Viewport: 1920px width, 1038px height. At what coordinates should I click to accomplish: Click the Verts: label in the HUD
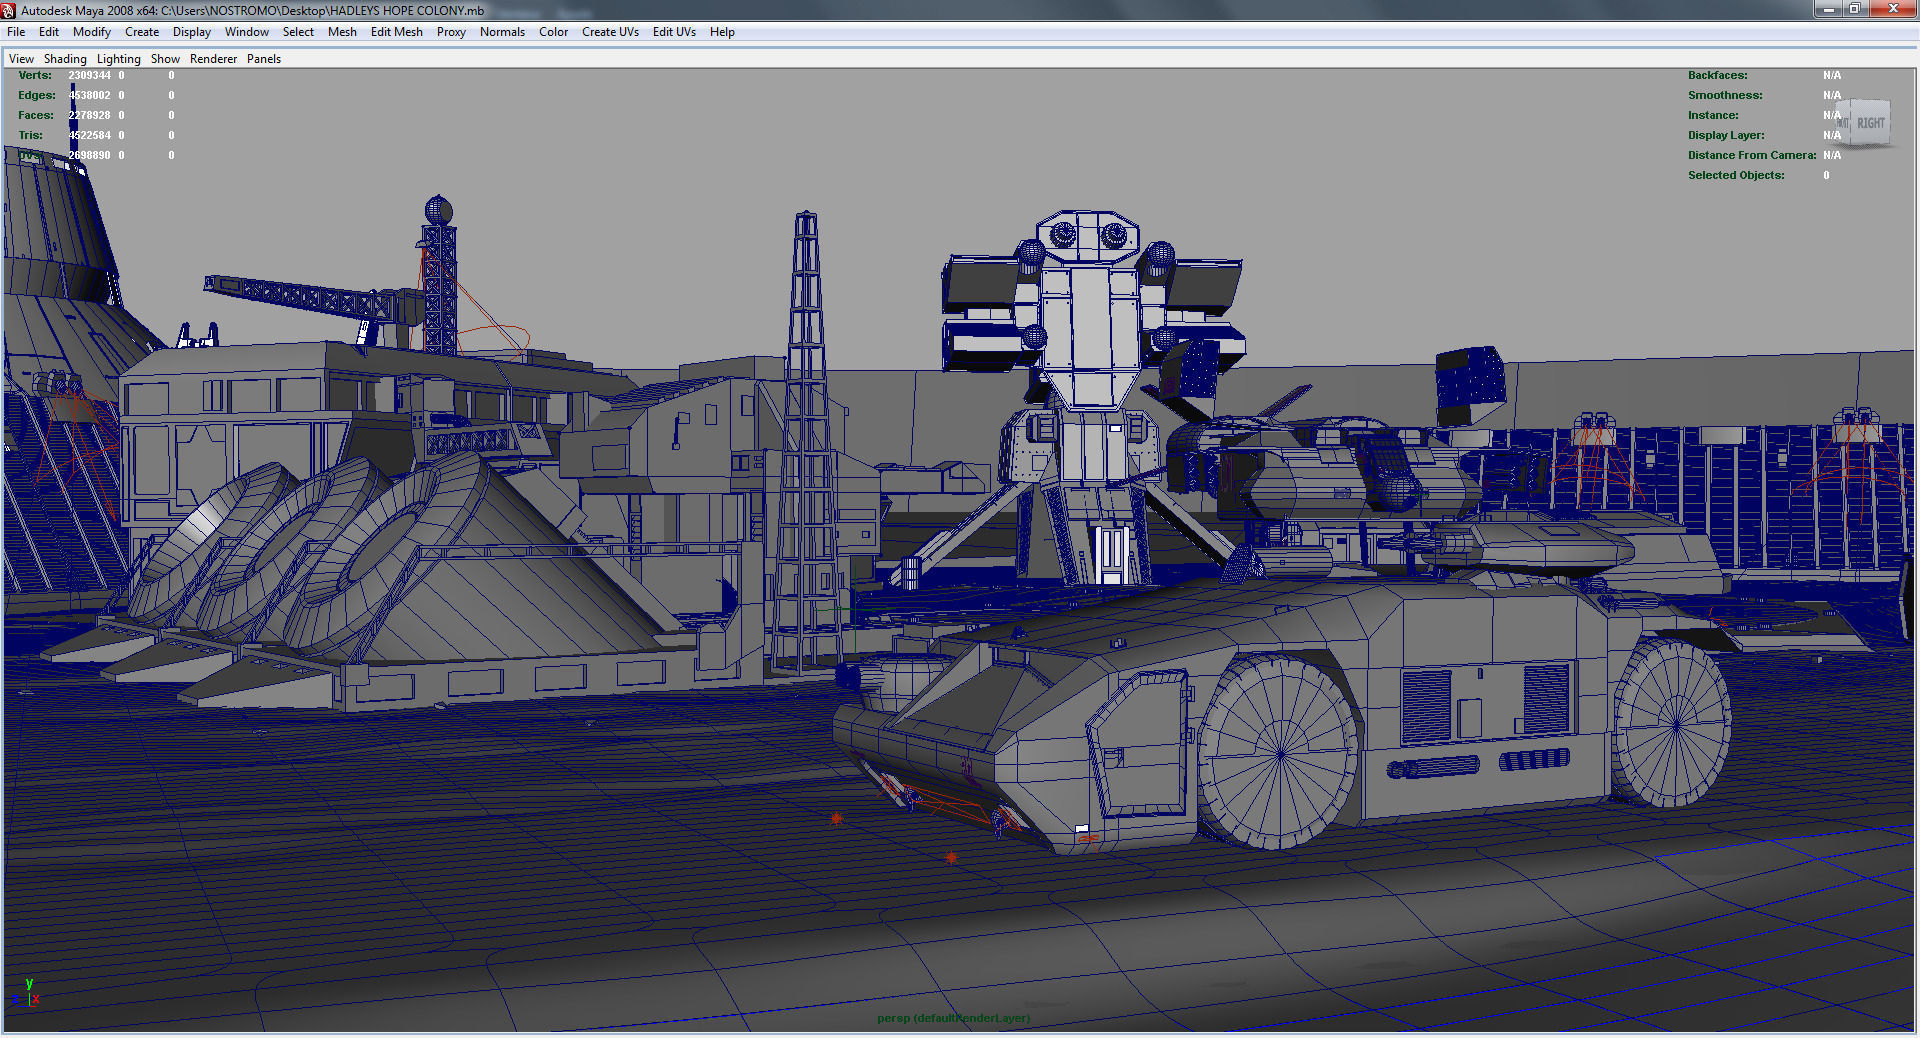(35, 75)
